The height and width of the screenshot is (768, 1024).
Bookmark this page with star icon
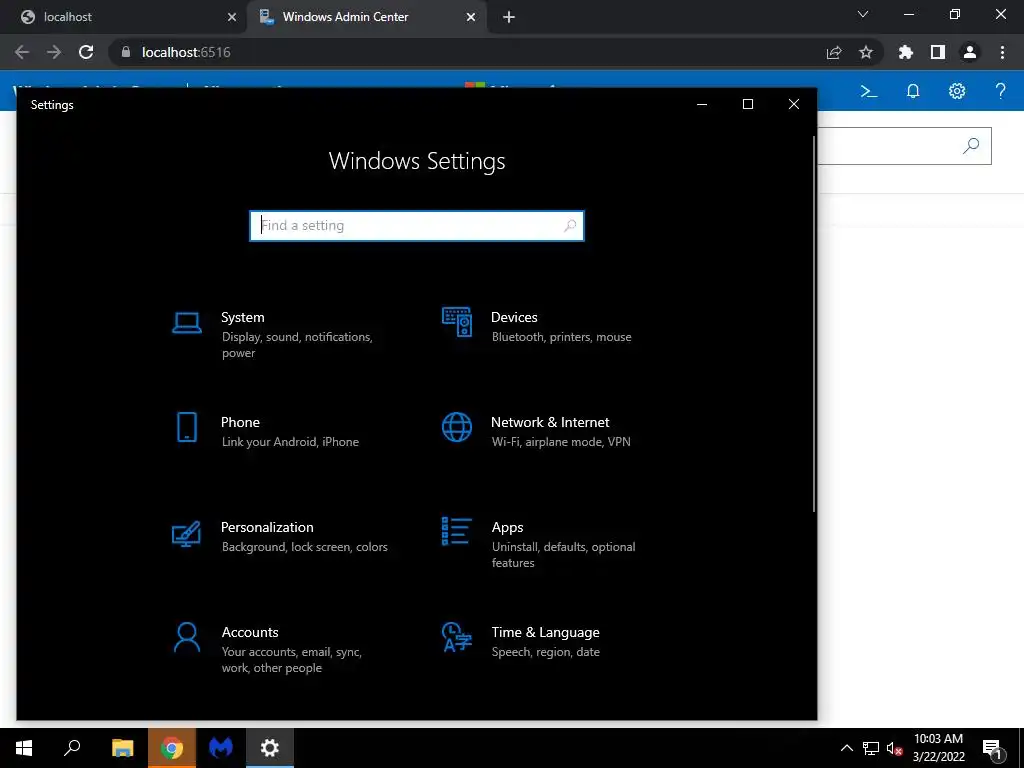click(866, 52)
